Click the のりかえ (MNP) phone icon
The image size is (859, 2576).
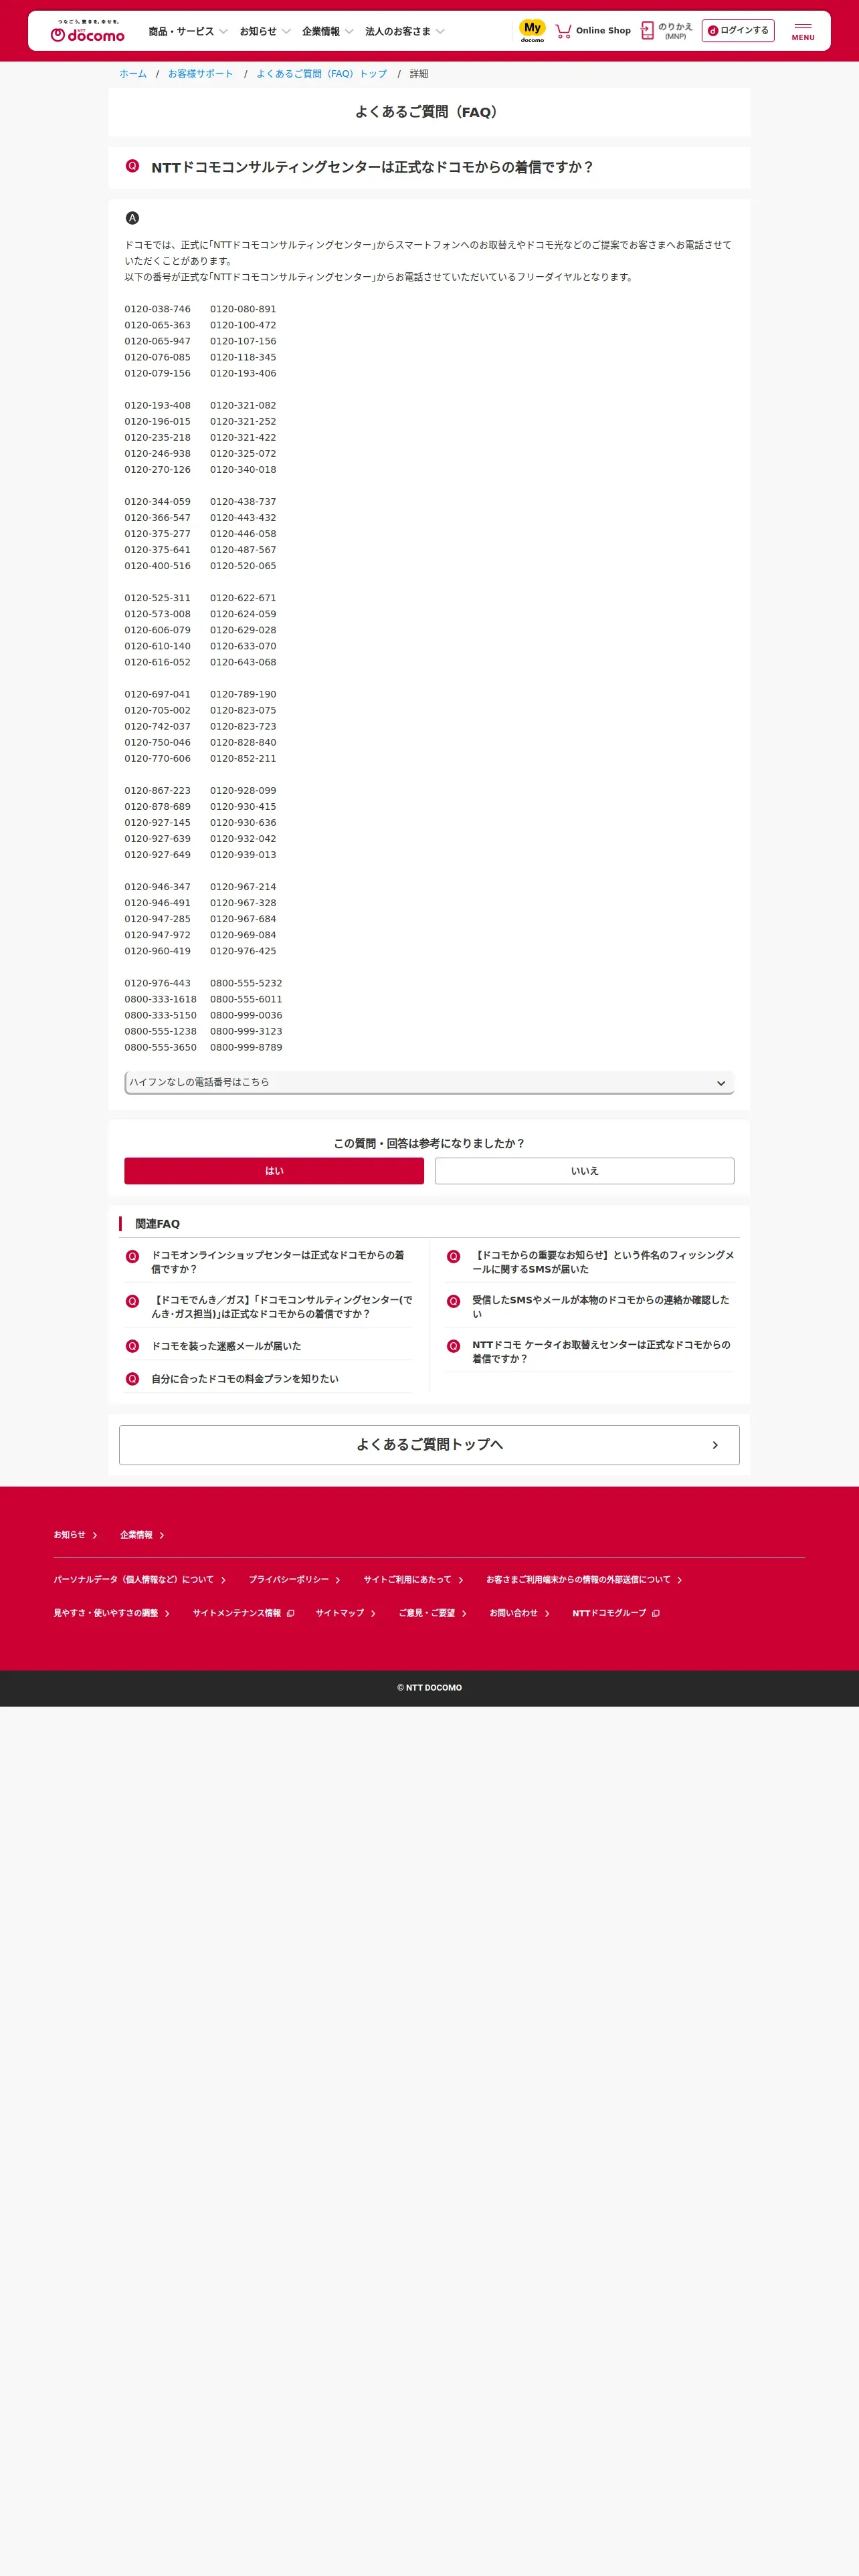coord(647,31)
